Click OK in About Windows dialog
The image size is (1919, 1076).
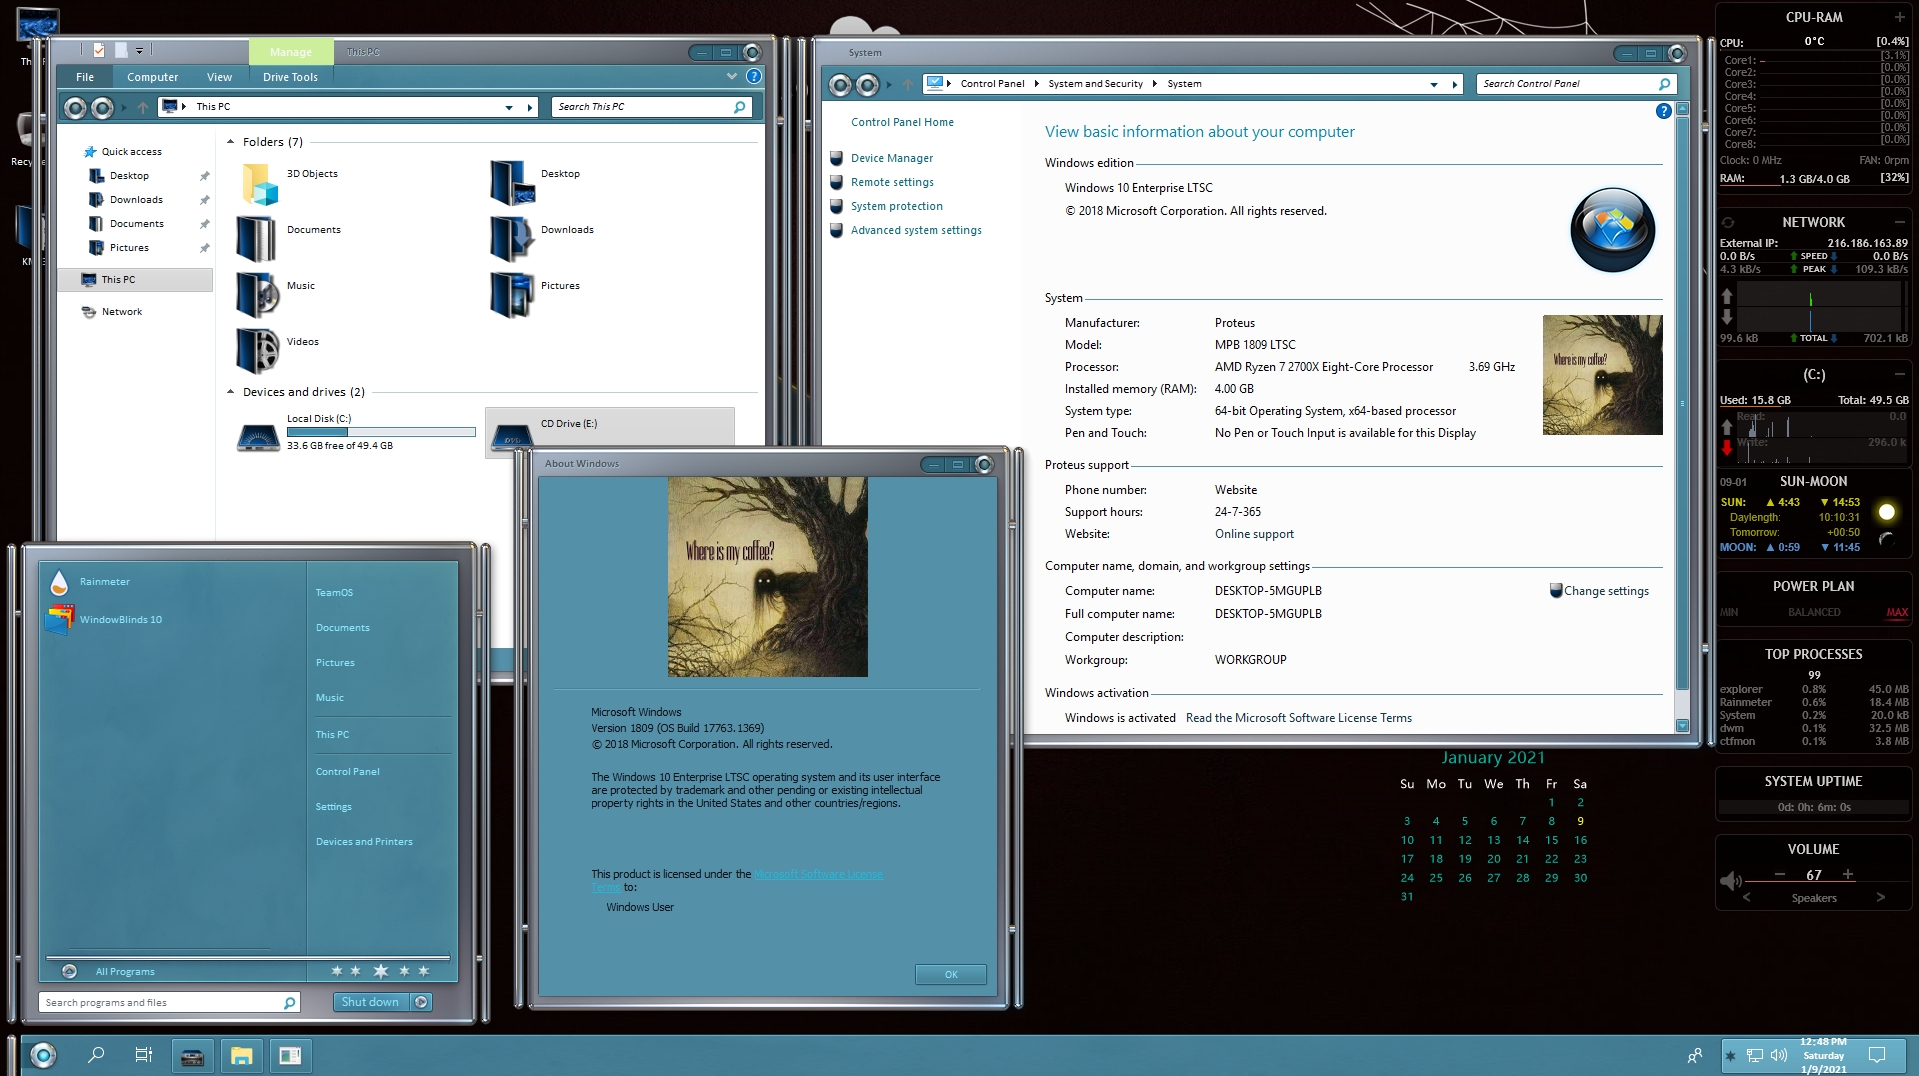[950, 974]
